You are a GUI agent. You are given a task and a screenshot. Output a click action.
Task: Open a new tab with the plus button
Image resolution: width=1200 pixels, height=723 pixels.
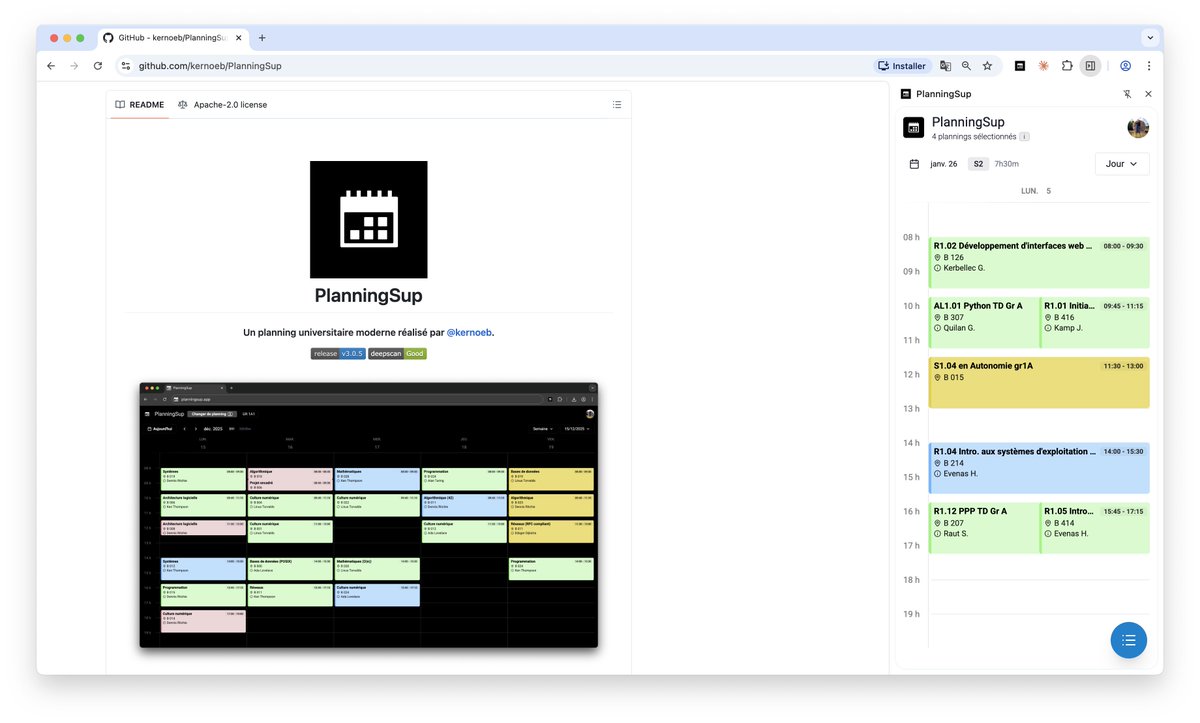pyautogui.click(x=262, y=38)
